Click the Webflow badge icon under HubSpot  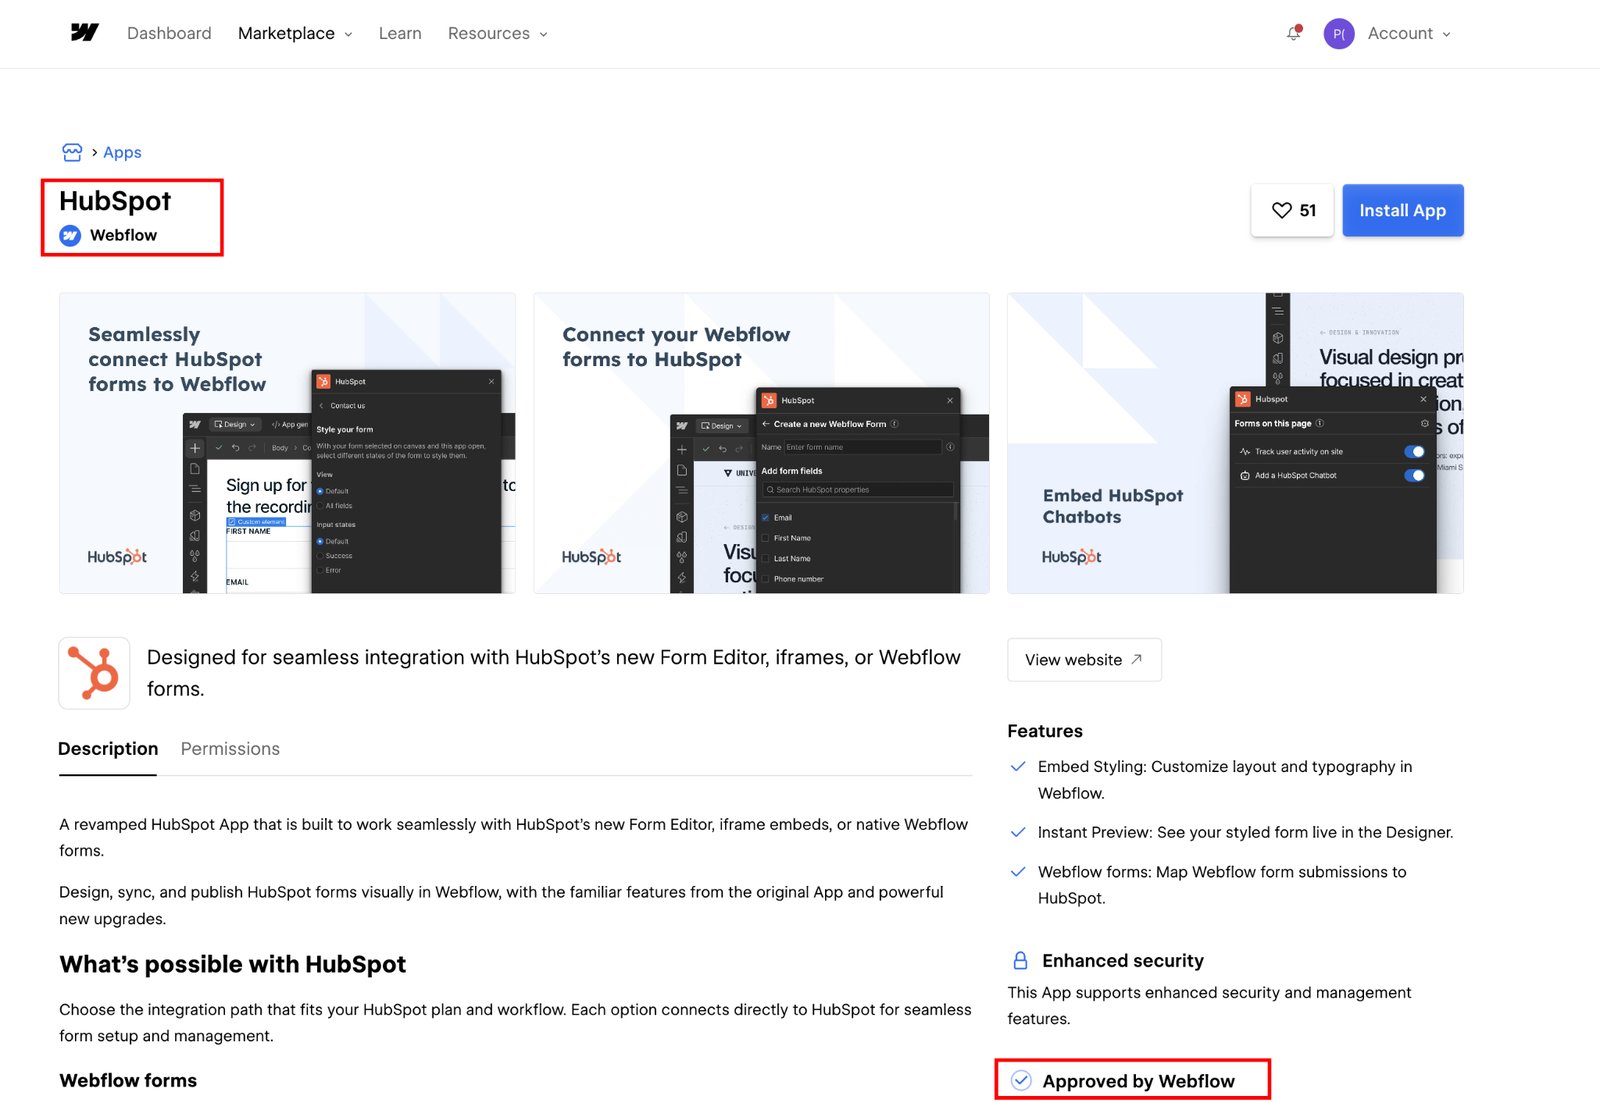(70, 235)
